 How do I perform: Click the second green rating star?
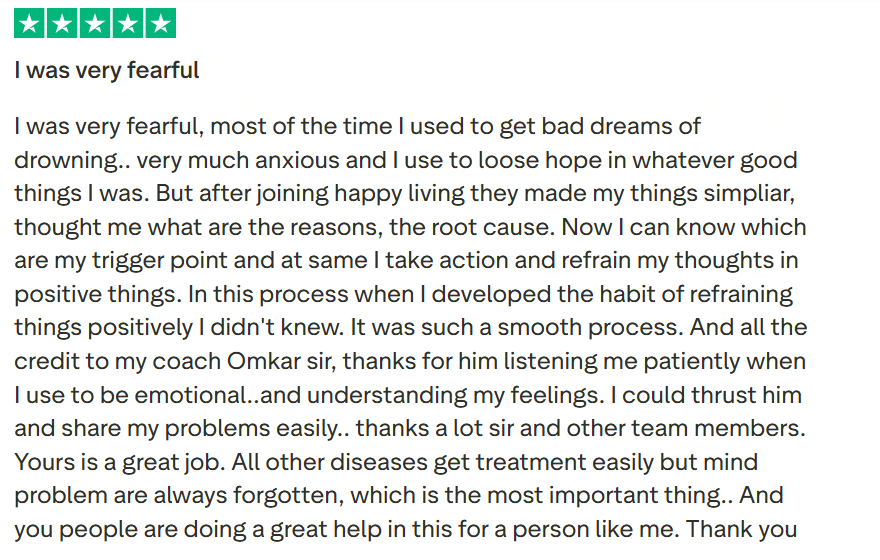(x=62, y=24)
